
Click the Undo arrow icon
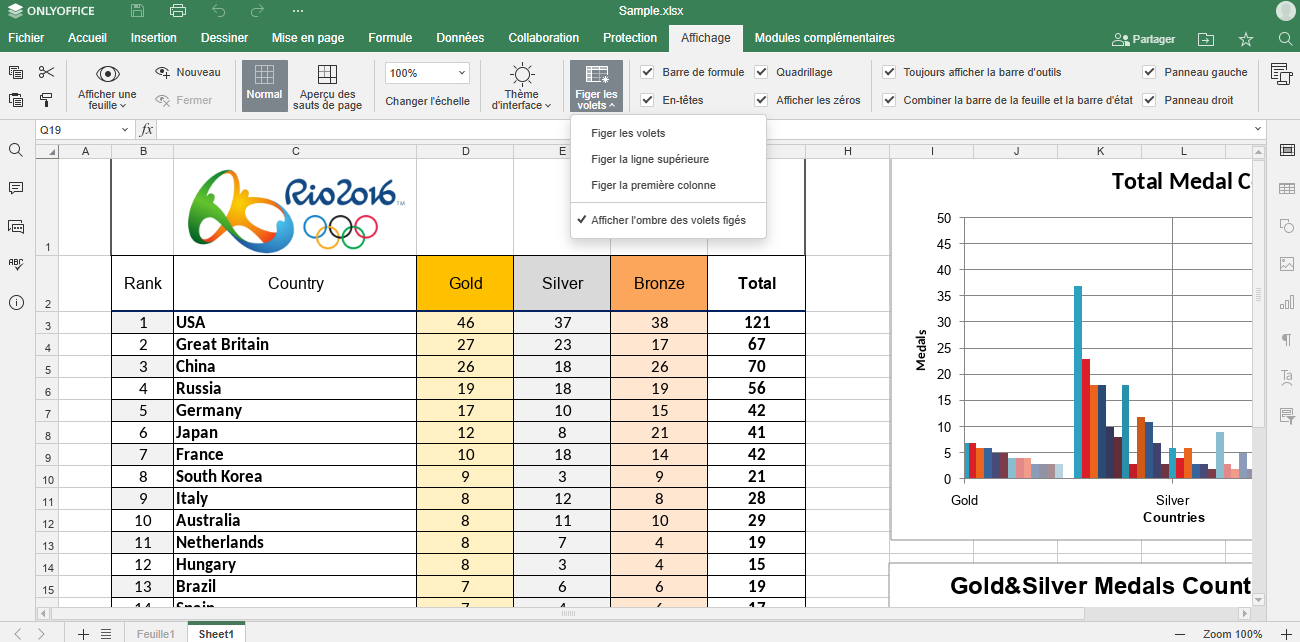coord(218,11)
